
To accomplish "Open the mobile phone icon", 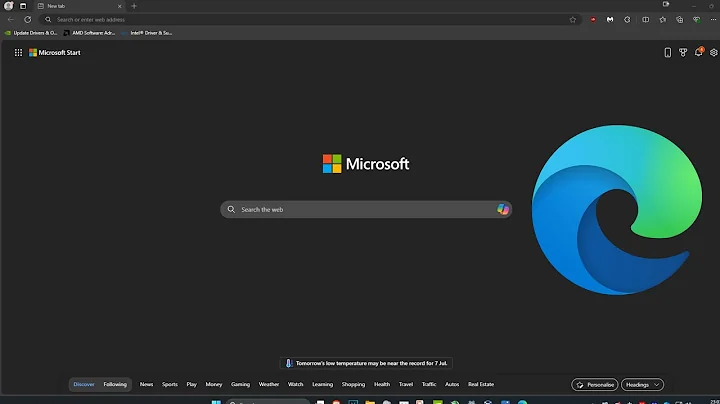I will tap(668, 52).
